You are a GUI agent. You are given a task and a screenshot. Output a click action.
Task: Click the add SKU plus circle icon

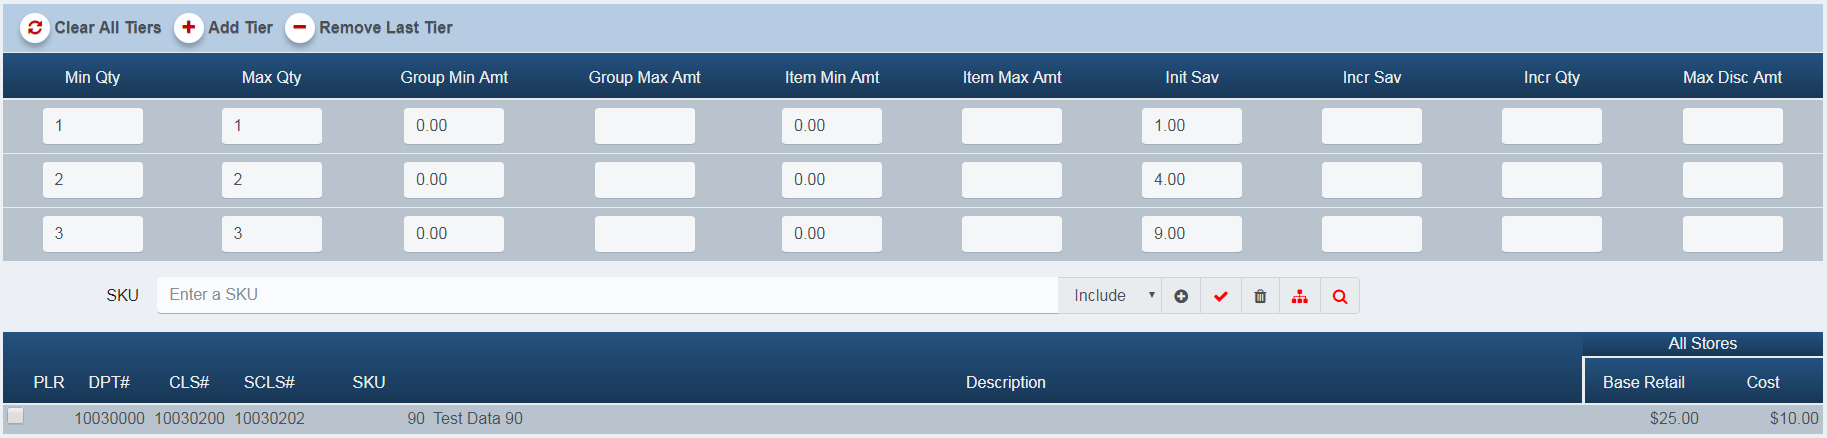1181,296
